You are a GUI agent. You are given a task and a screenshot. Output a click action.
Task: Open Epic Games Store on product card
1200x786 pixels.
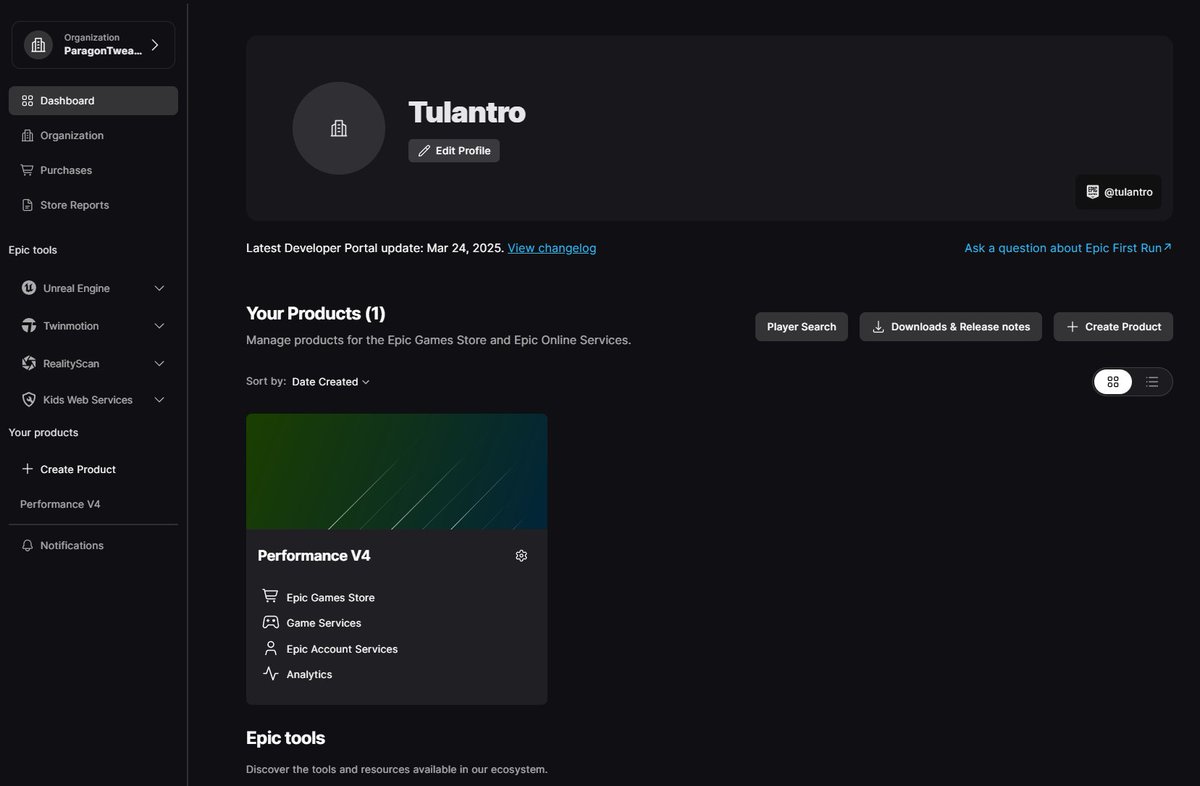click(331, 598)
